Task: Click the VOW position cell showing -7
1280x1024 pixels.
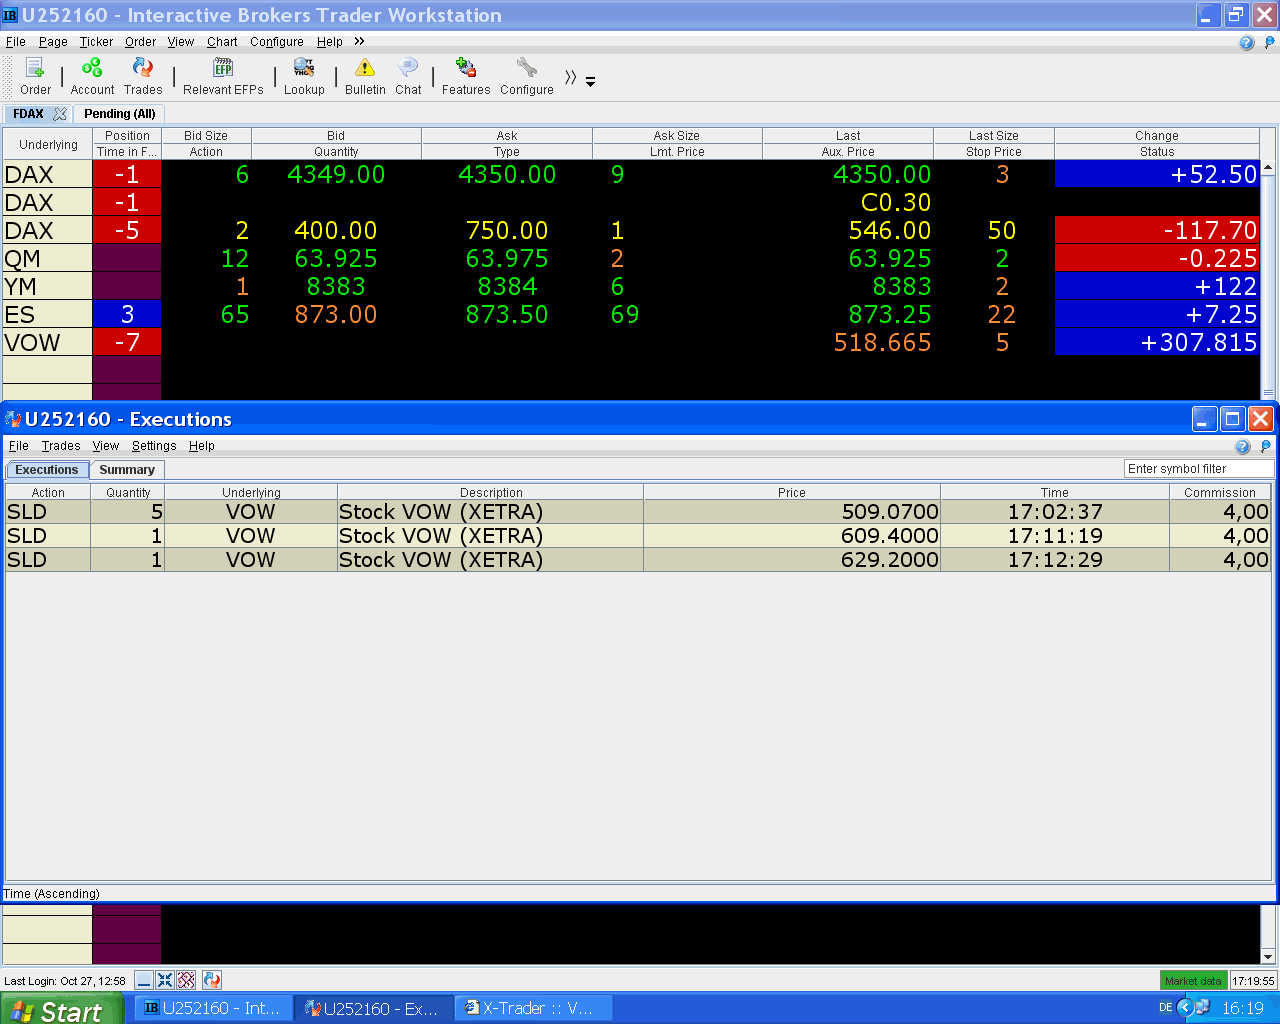Action: click(x=127, y=342)
